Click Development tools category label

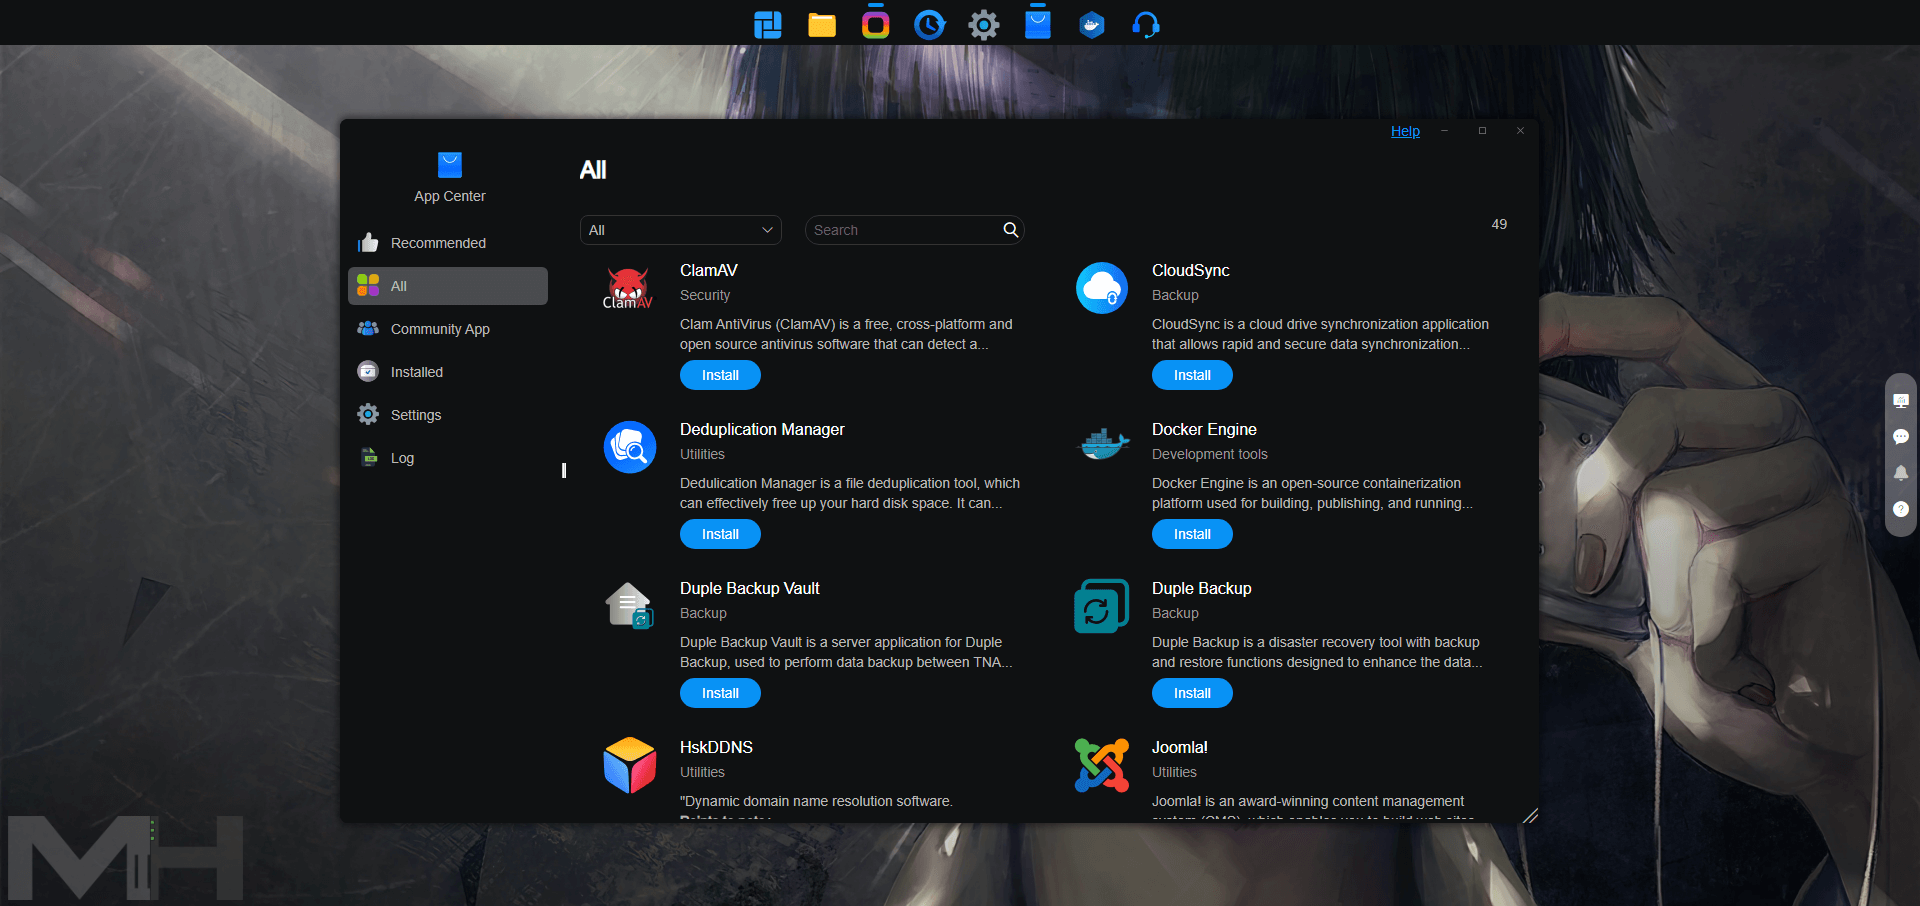click(1209, 454)
